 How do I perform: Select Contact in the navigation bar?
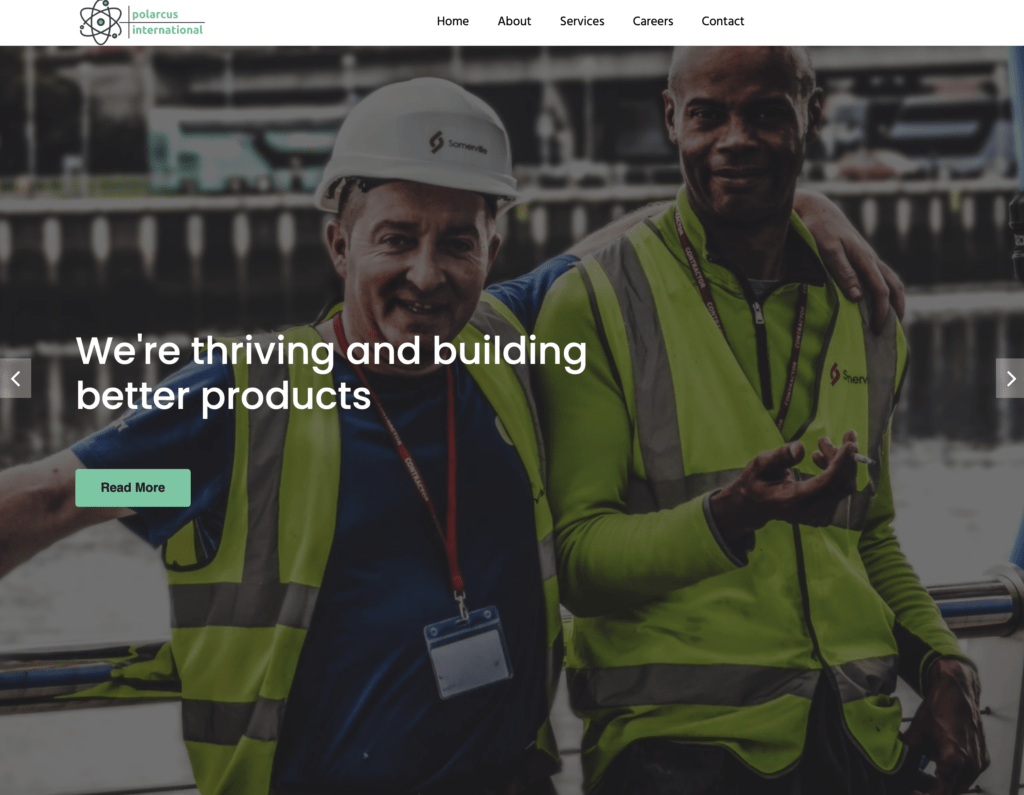tap(722, 21)
